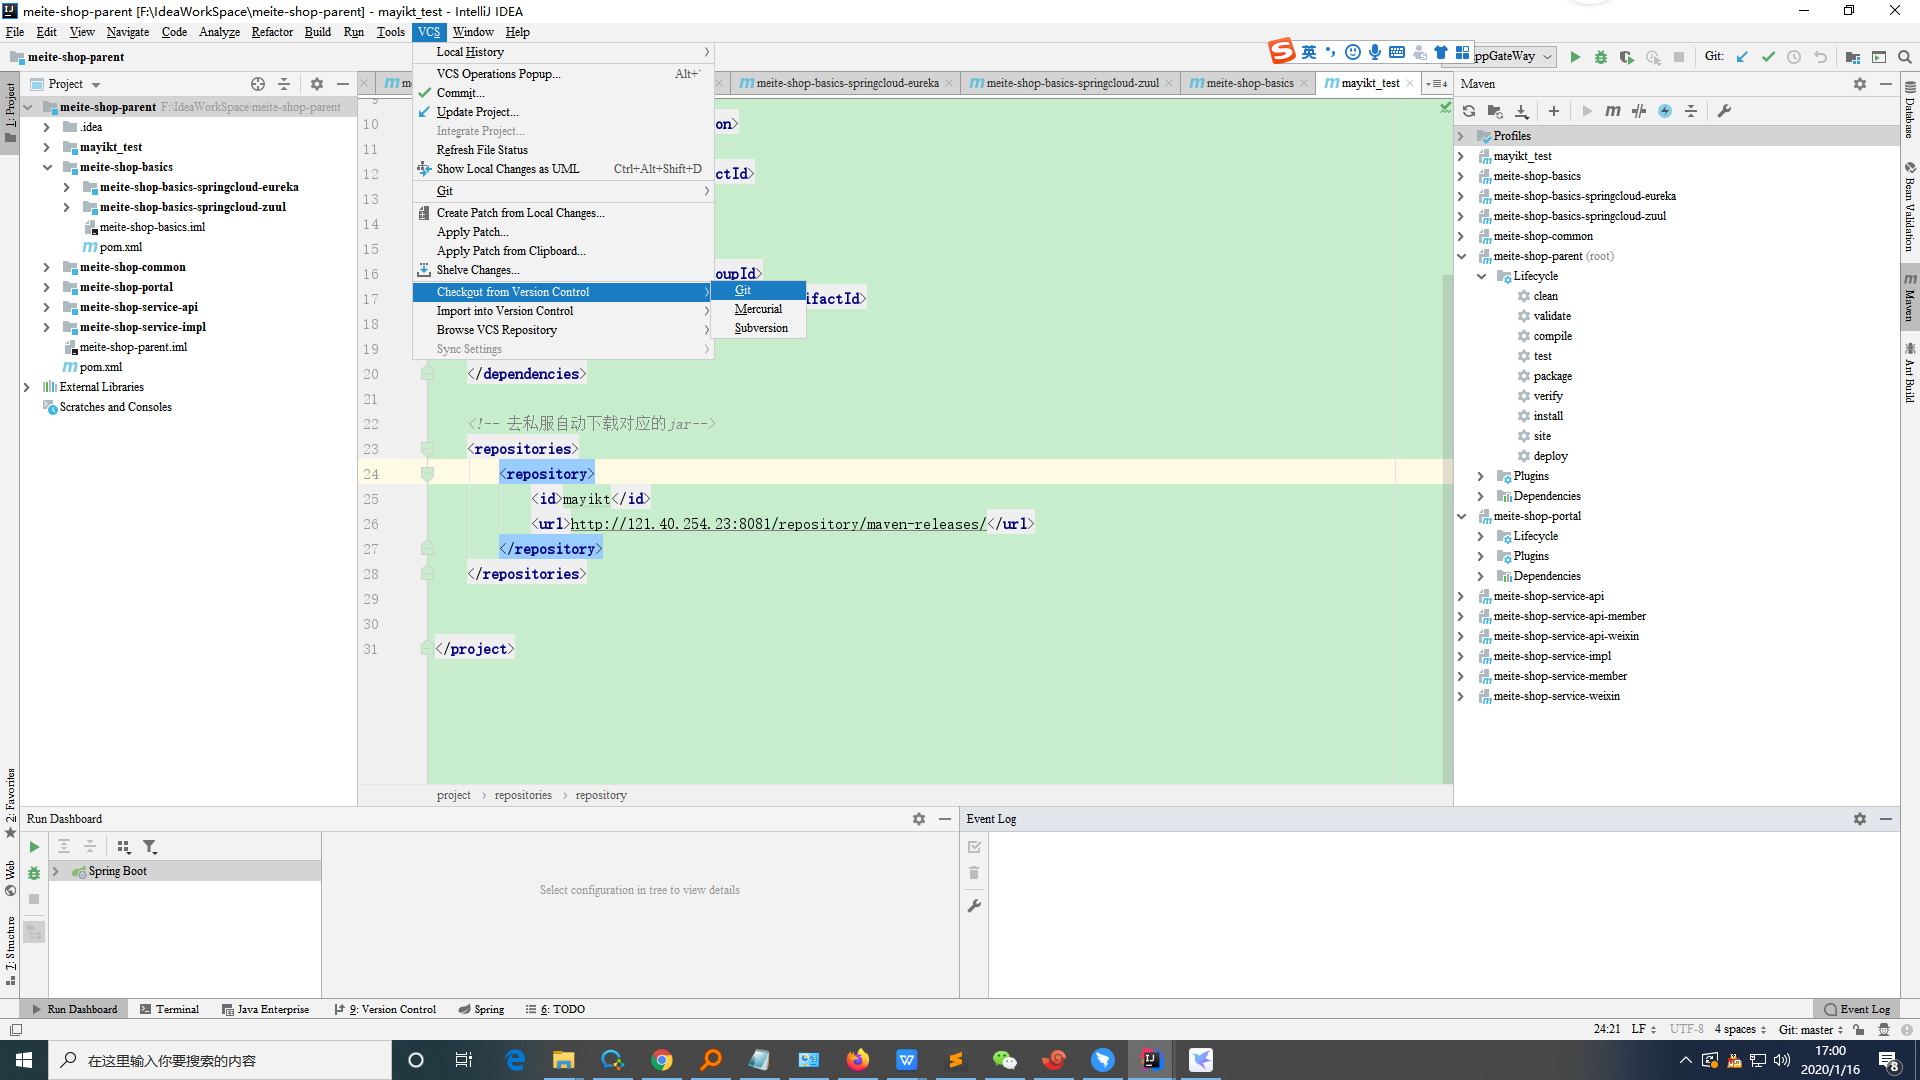1920x1080 pixels.
Task: Click the Windows taskbar search box
Action: coord(220,1060)
